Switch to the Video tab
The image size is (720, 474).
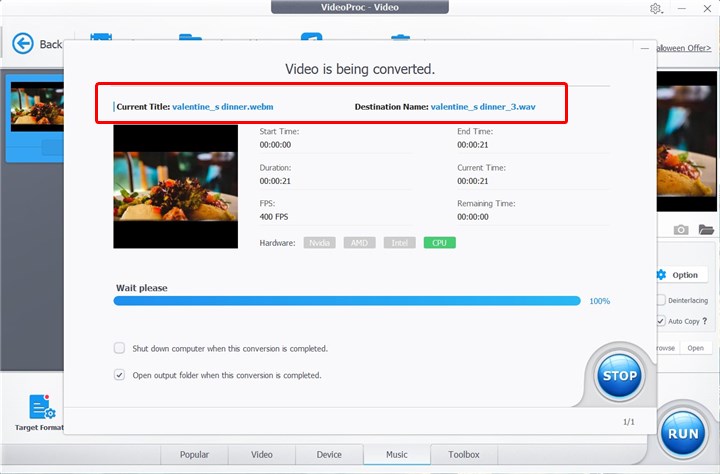[262, 454]
